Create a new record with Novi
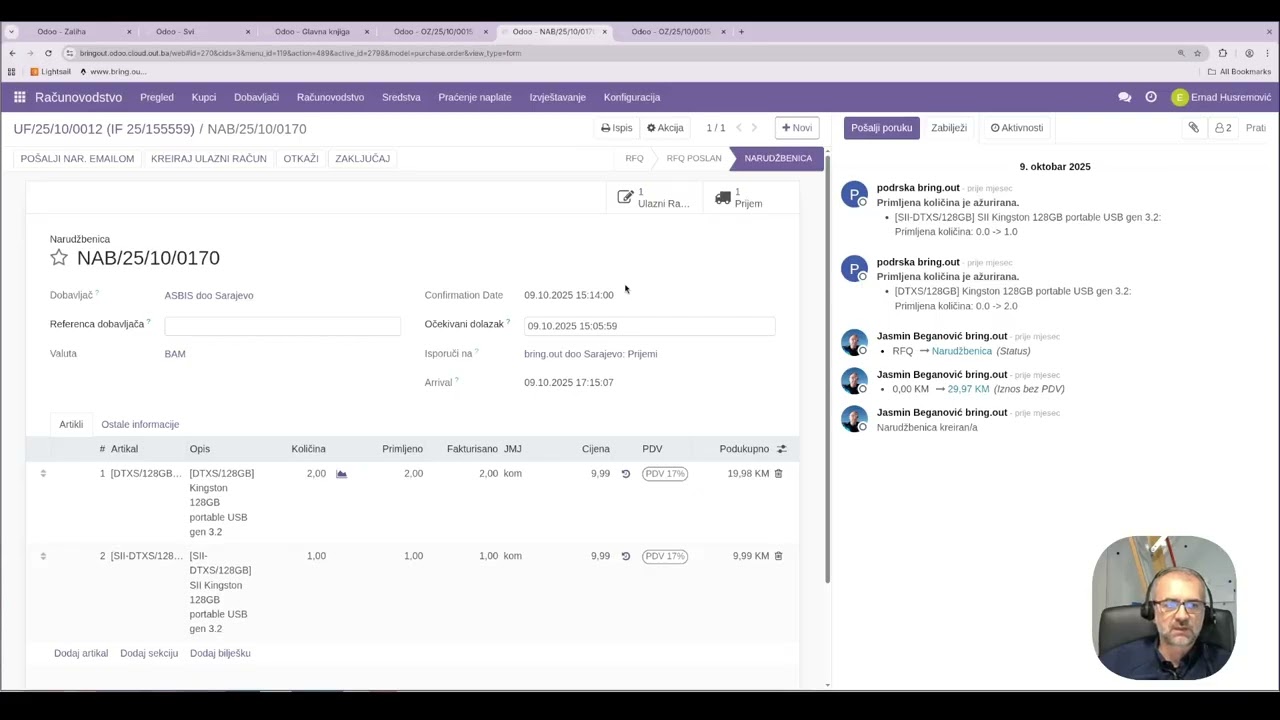Screen dimensions: 1280x720 pyautogui.click(x=797, y=128)
